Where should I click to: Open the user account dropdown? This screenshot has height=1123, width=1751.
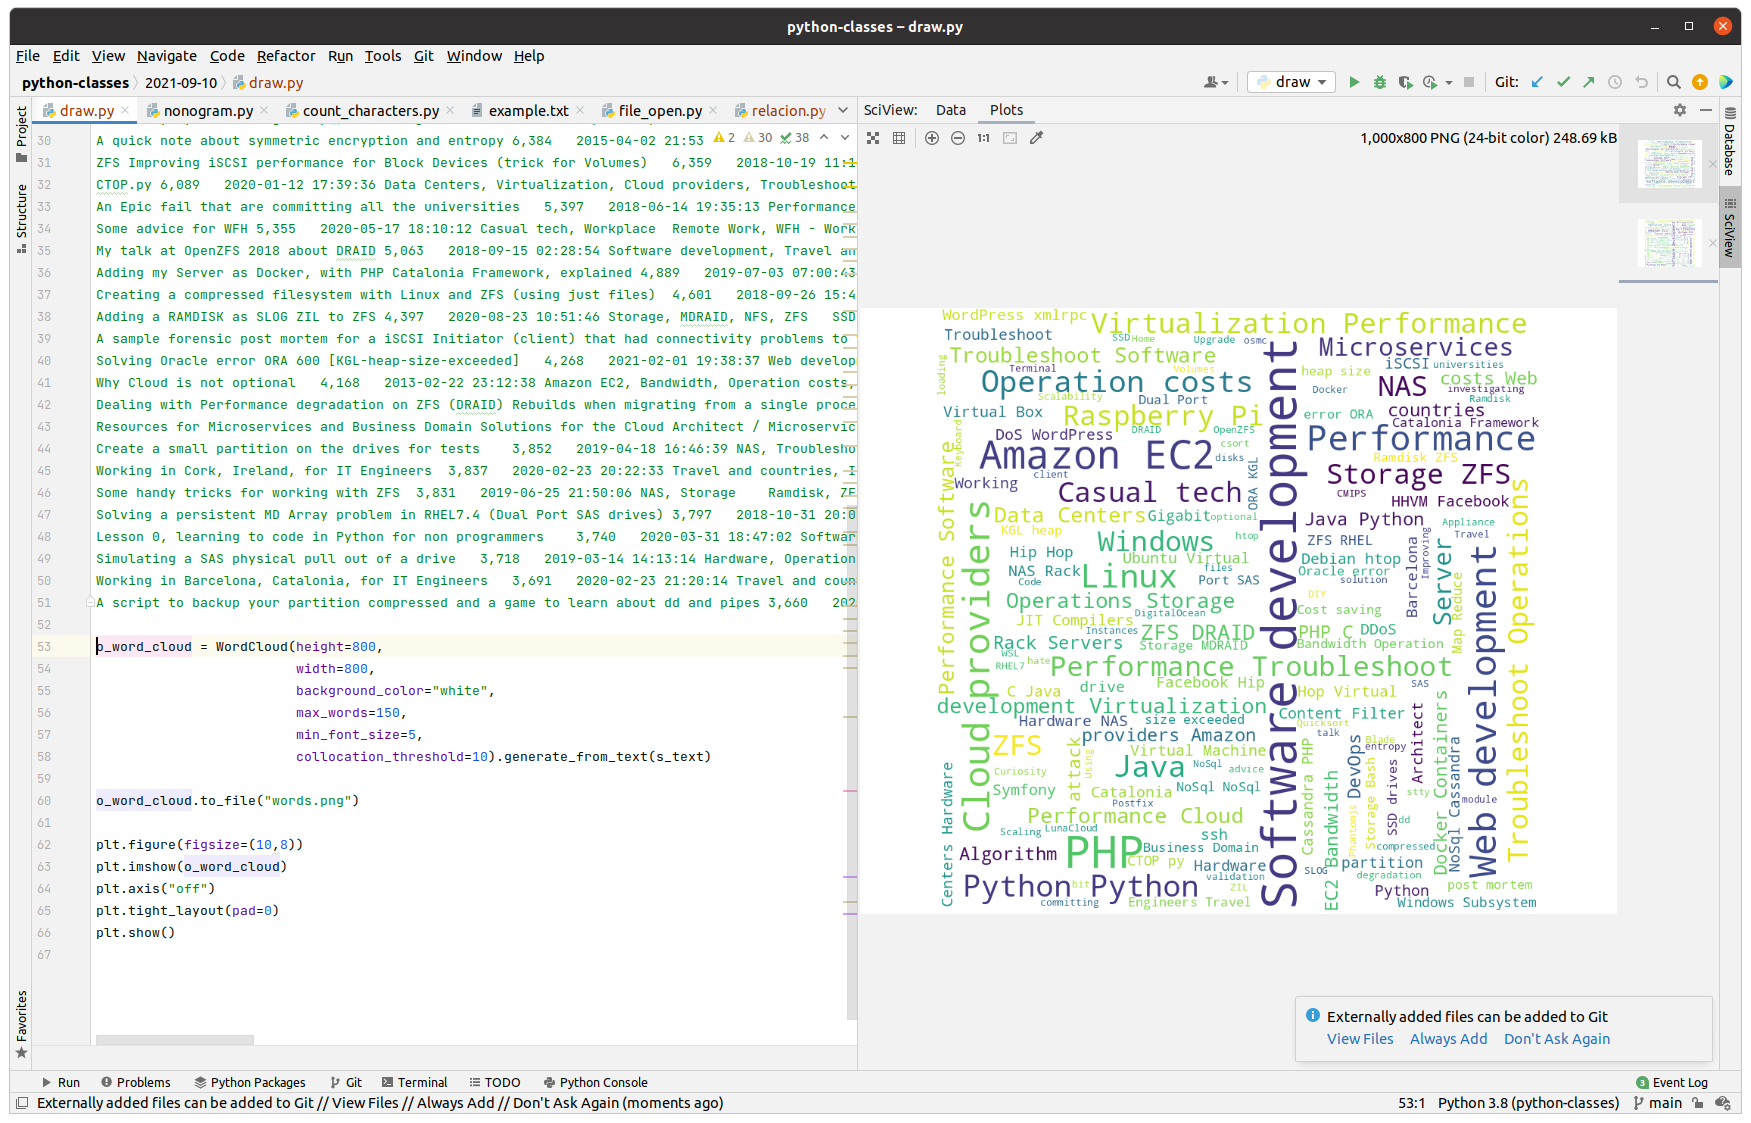pos(1216,82)
